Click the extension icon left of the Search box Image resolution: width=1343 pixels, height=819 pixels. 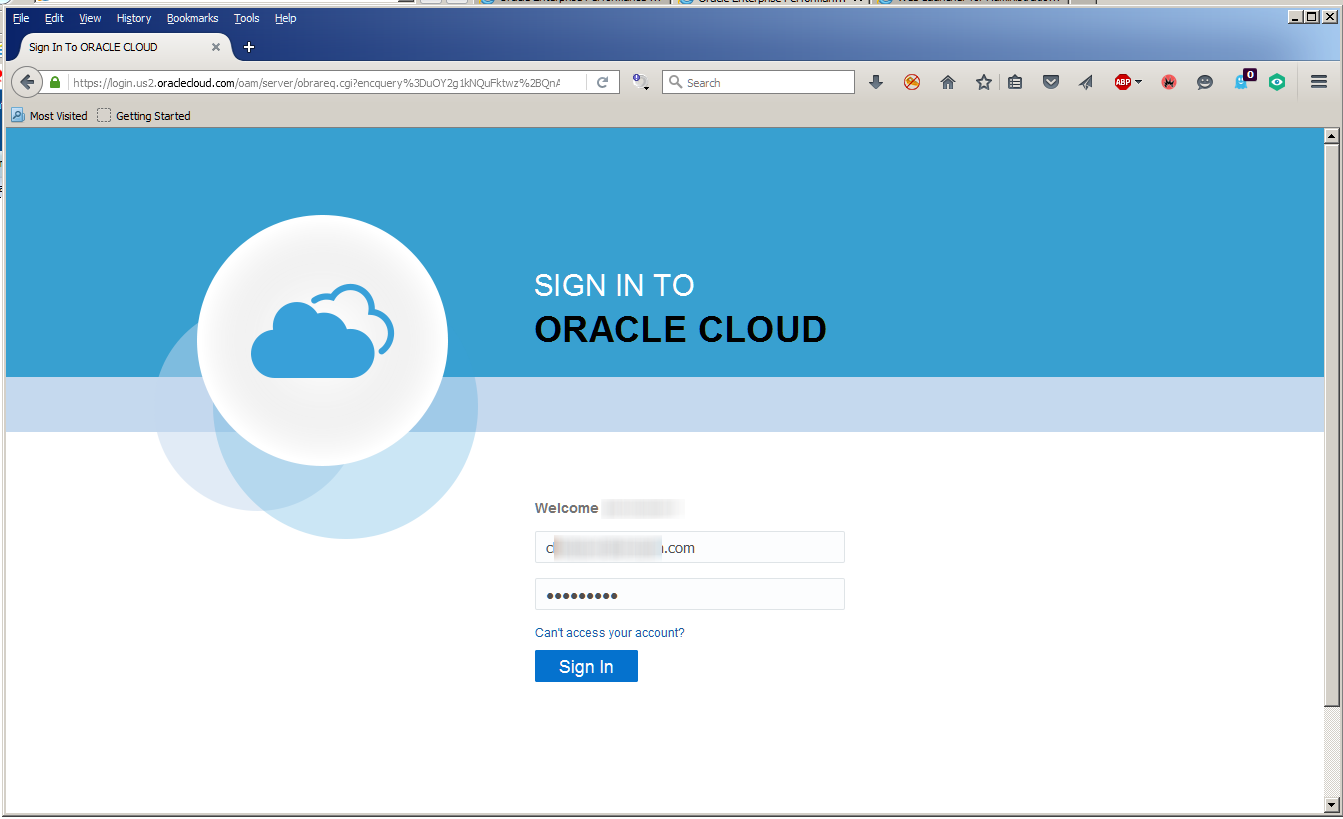tap(640, 83)
